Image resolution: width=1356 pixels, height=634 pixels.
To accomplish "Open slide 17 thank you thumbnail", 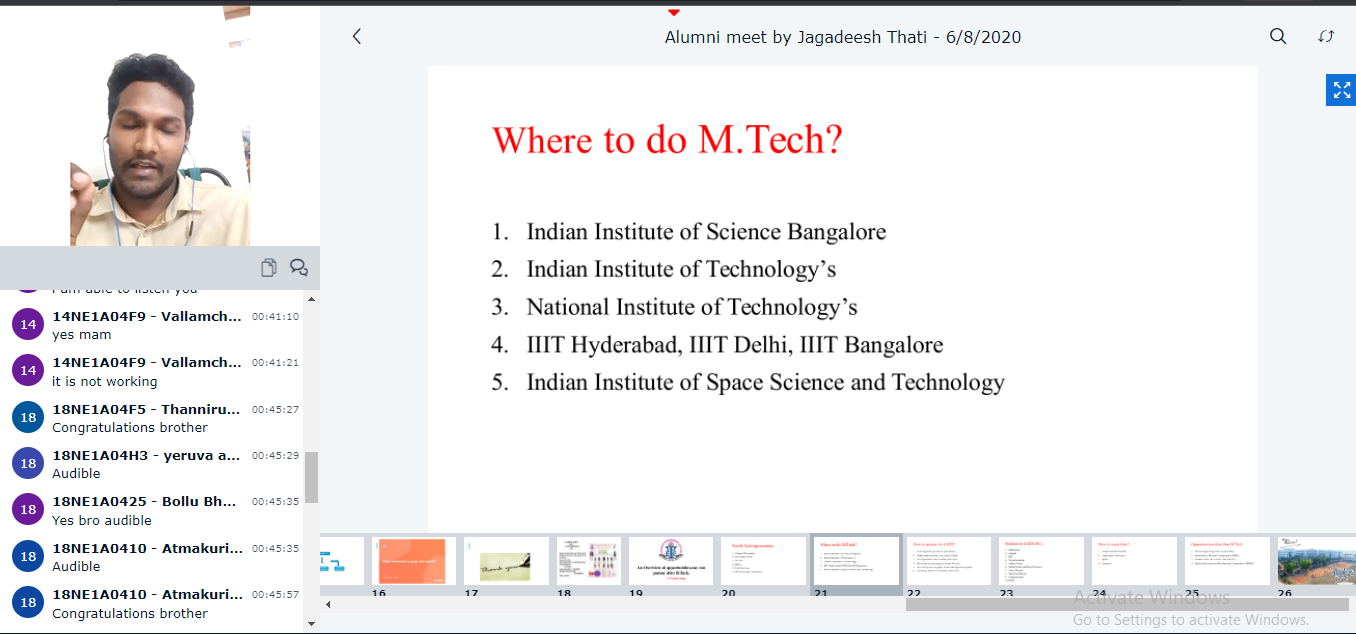I will [506, 561].
